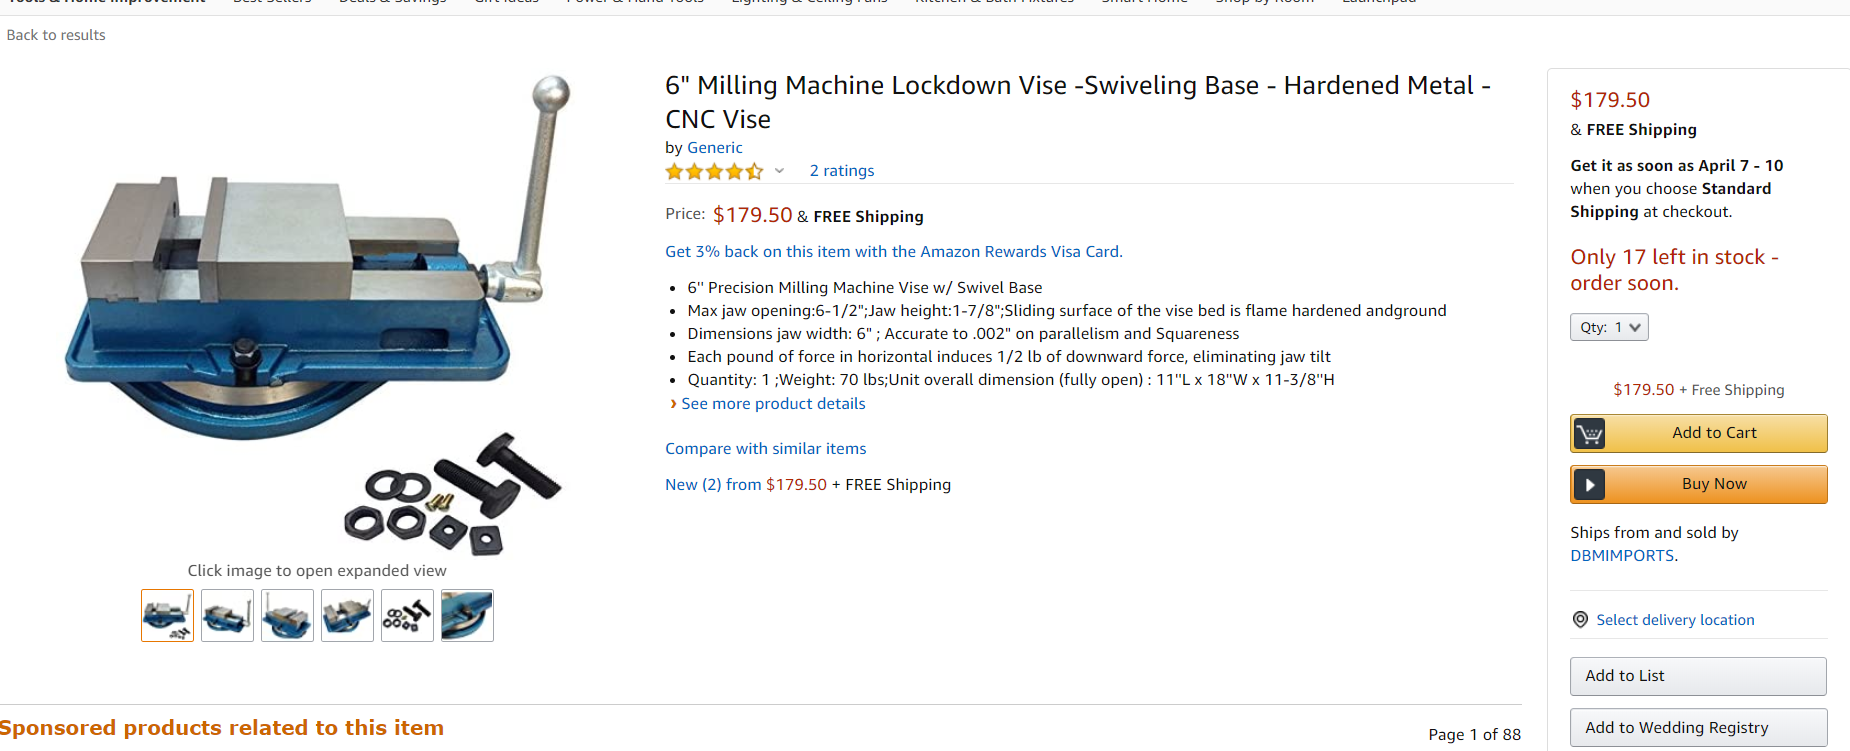Image resolution: width=1850 pixels, height=751 pixels.
Task: Click the cart icon on Add to Cart
Action: [x=1589, y=433]
